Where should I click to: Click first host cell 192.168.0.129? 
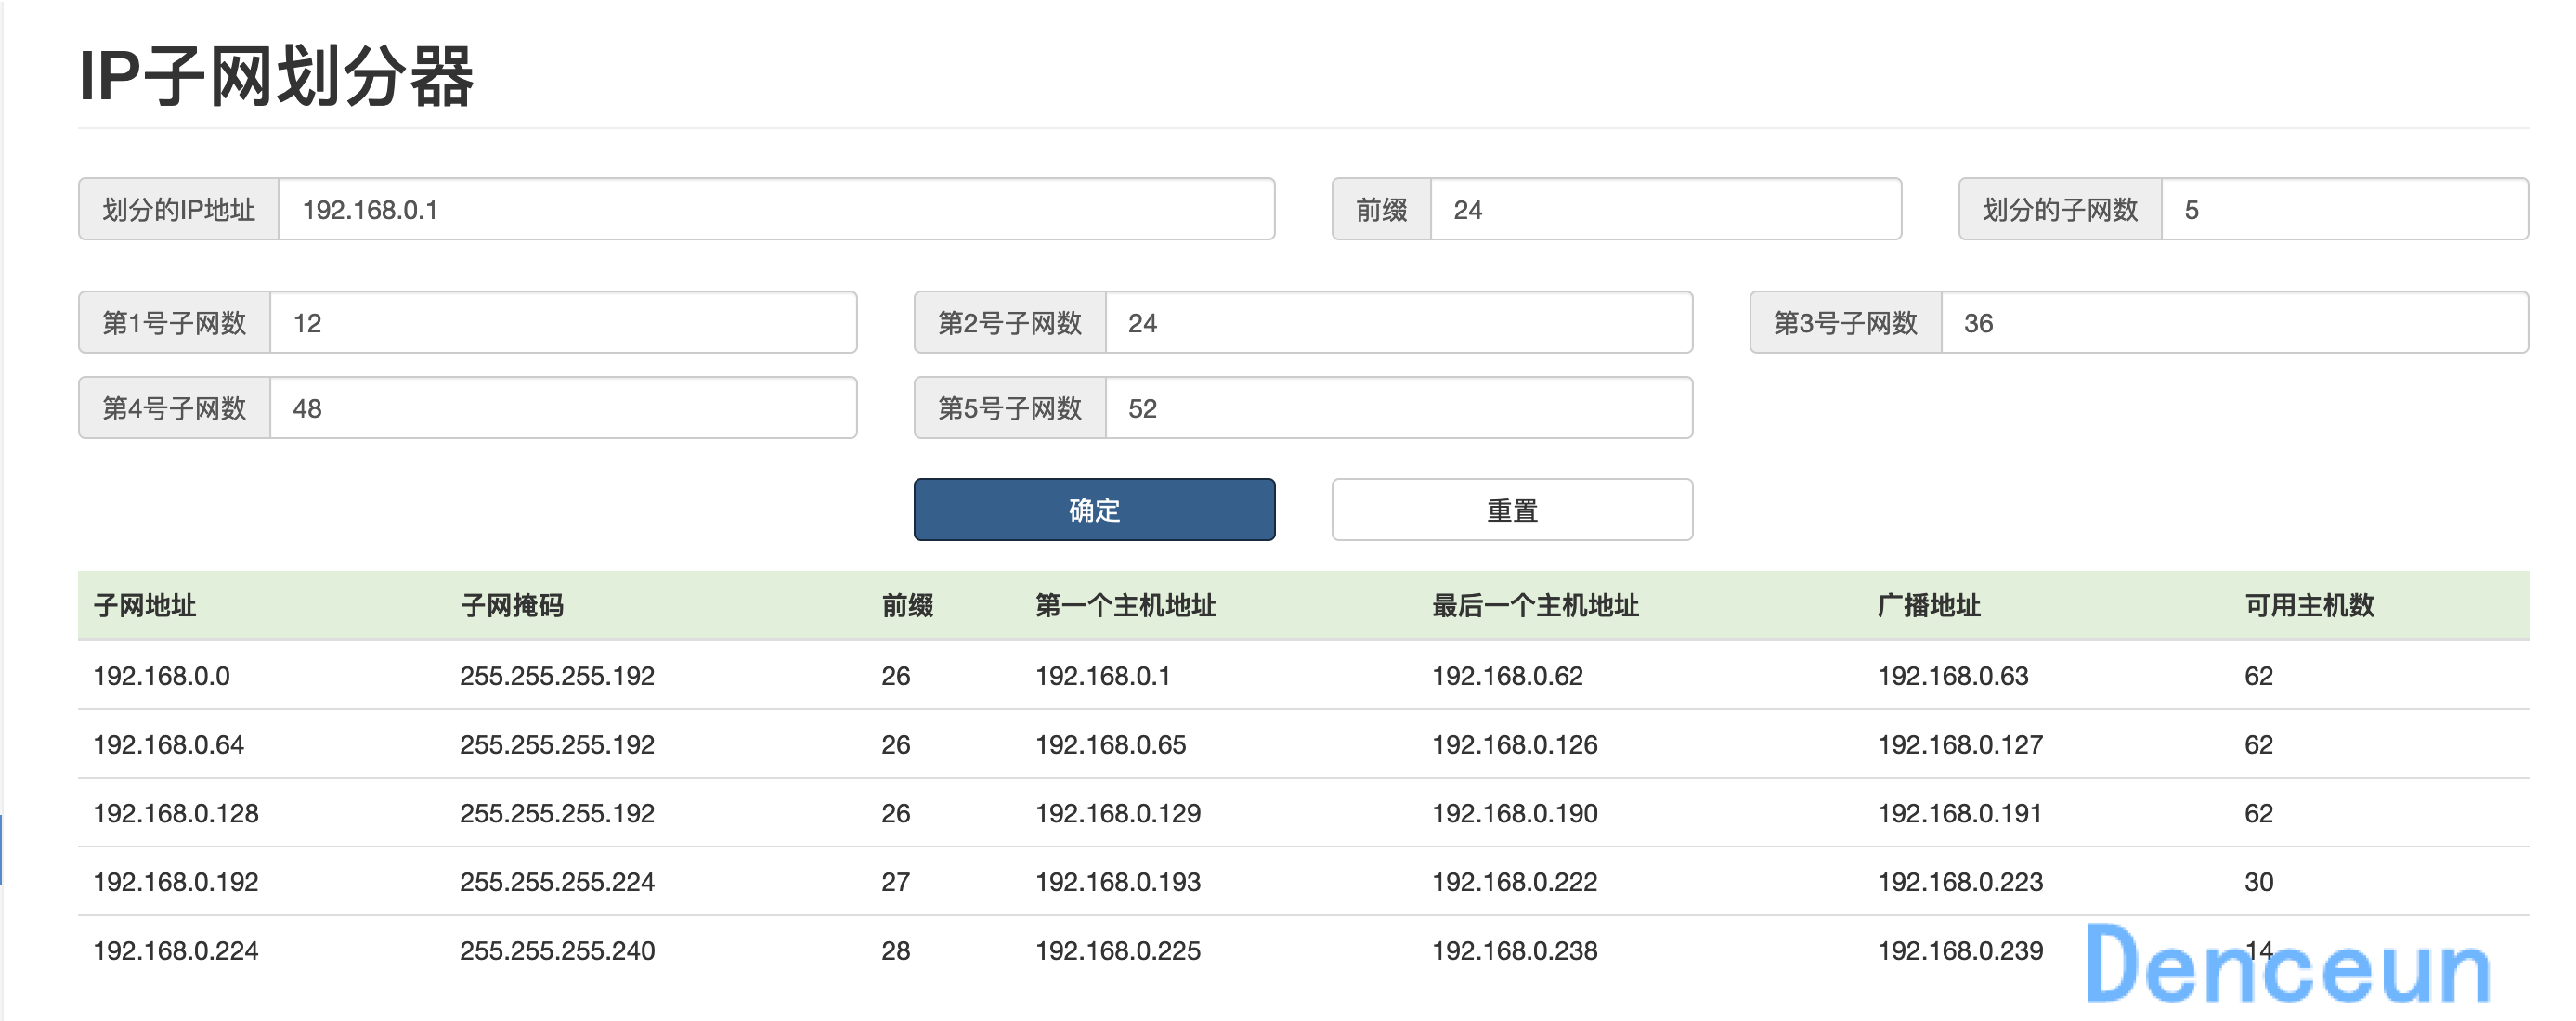(1118, 813)
